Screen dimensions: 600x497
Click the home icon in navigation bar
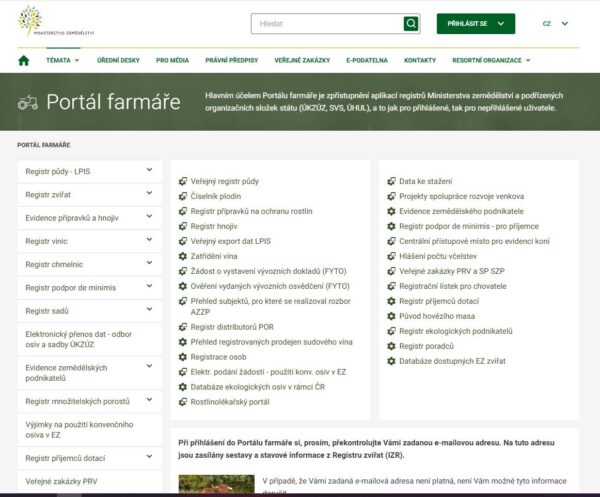[x=24, y=60]
